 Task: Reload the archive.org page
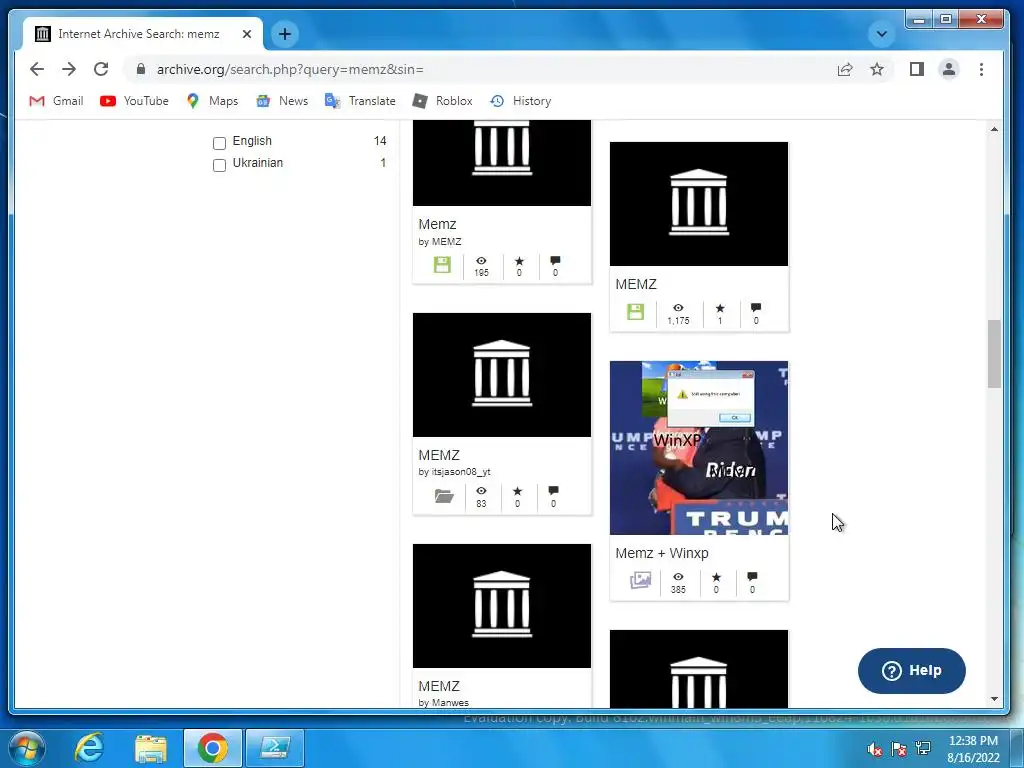[101, 69]
